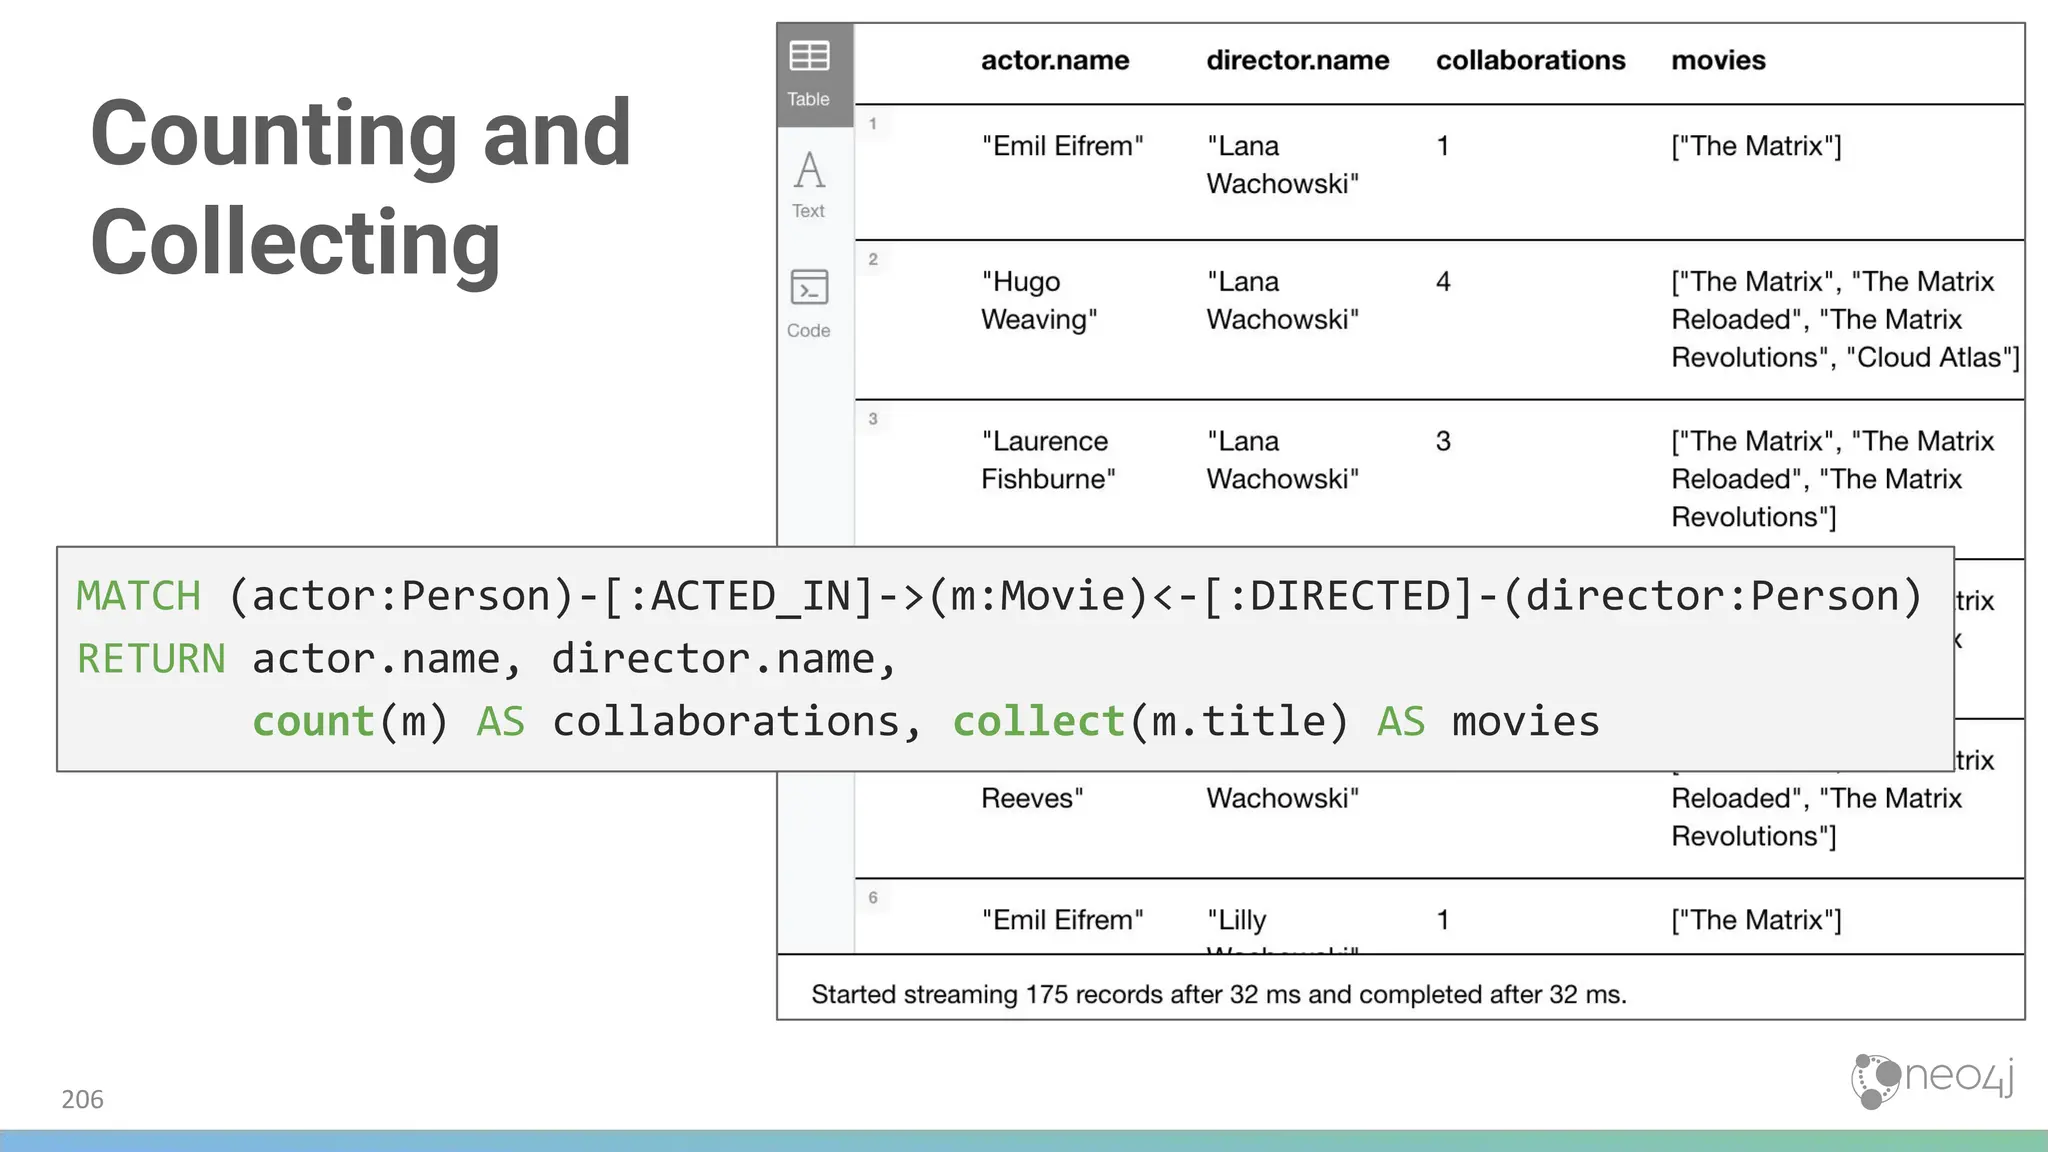Click the streaming records status message

coord(1218,994)
